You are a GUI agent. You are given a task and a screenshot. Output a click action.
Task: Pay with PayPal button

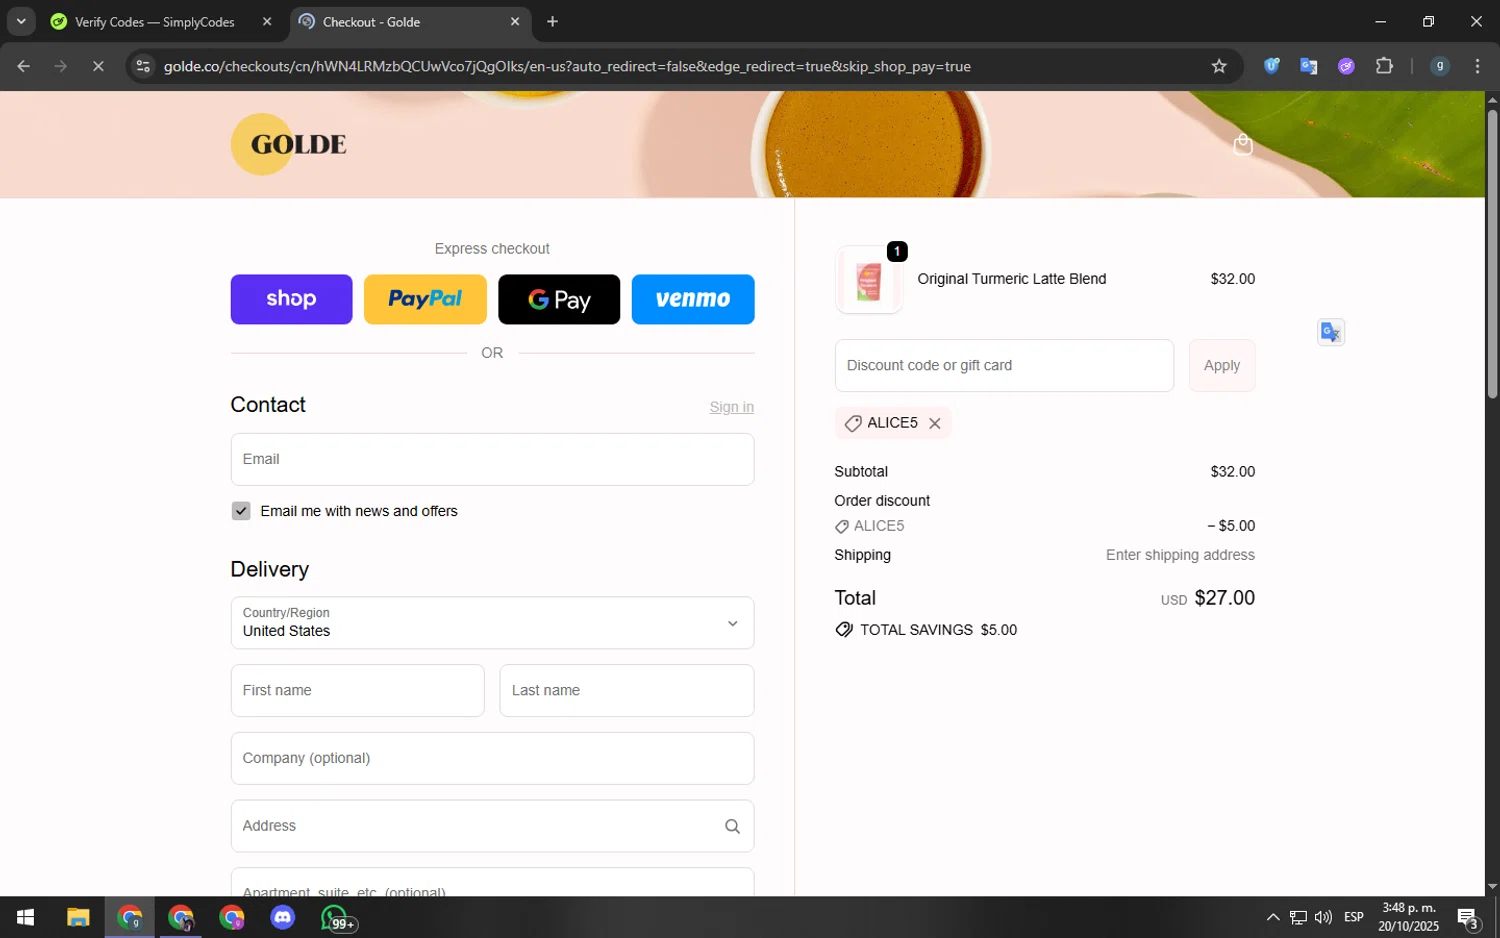tap(425, 299)
